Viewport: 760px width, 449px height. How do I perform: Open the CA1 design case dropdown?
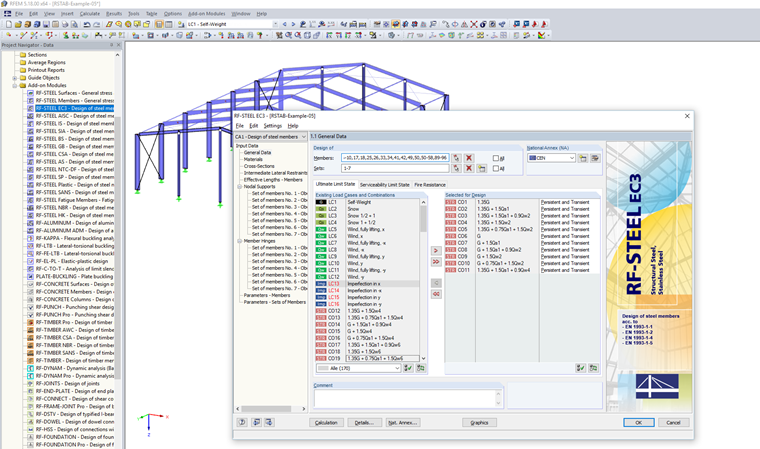click(303, 137)
